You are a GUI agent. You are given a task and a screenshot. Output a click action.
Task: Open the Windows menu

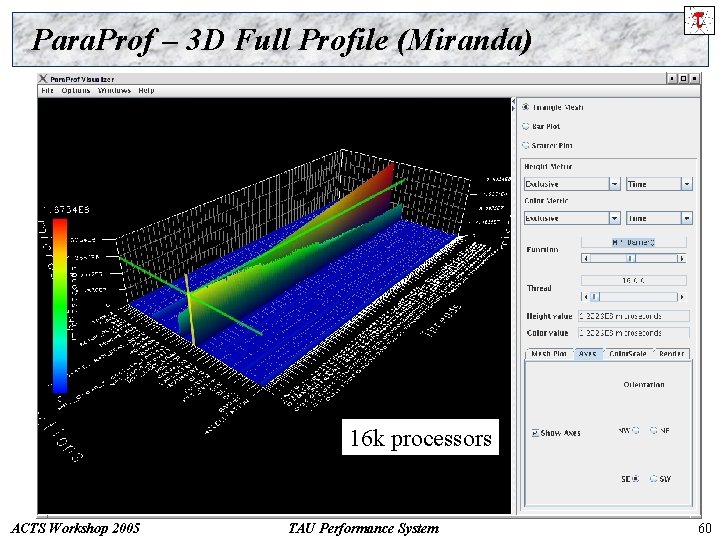point(114,90)
